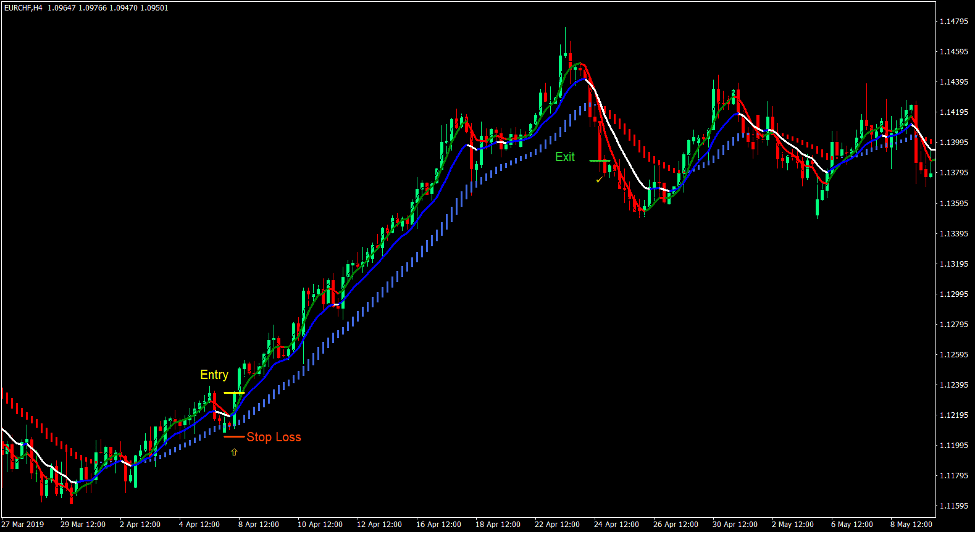Click the yellow check mark below Exit line

599,178
